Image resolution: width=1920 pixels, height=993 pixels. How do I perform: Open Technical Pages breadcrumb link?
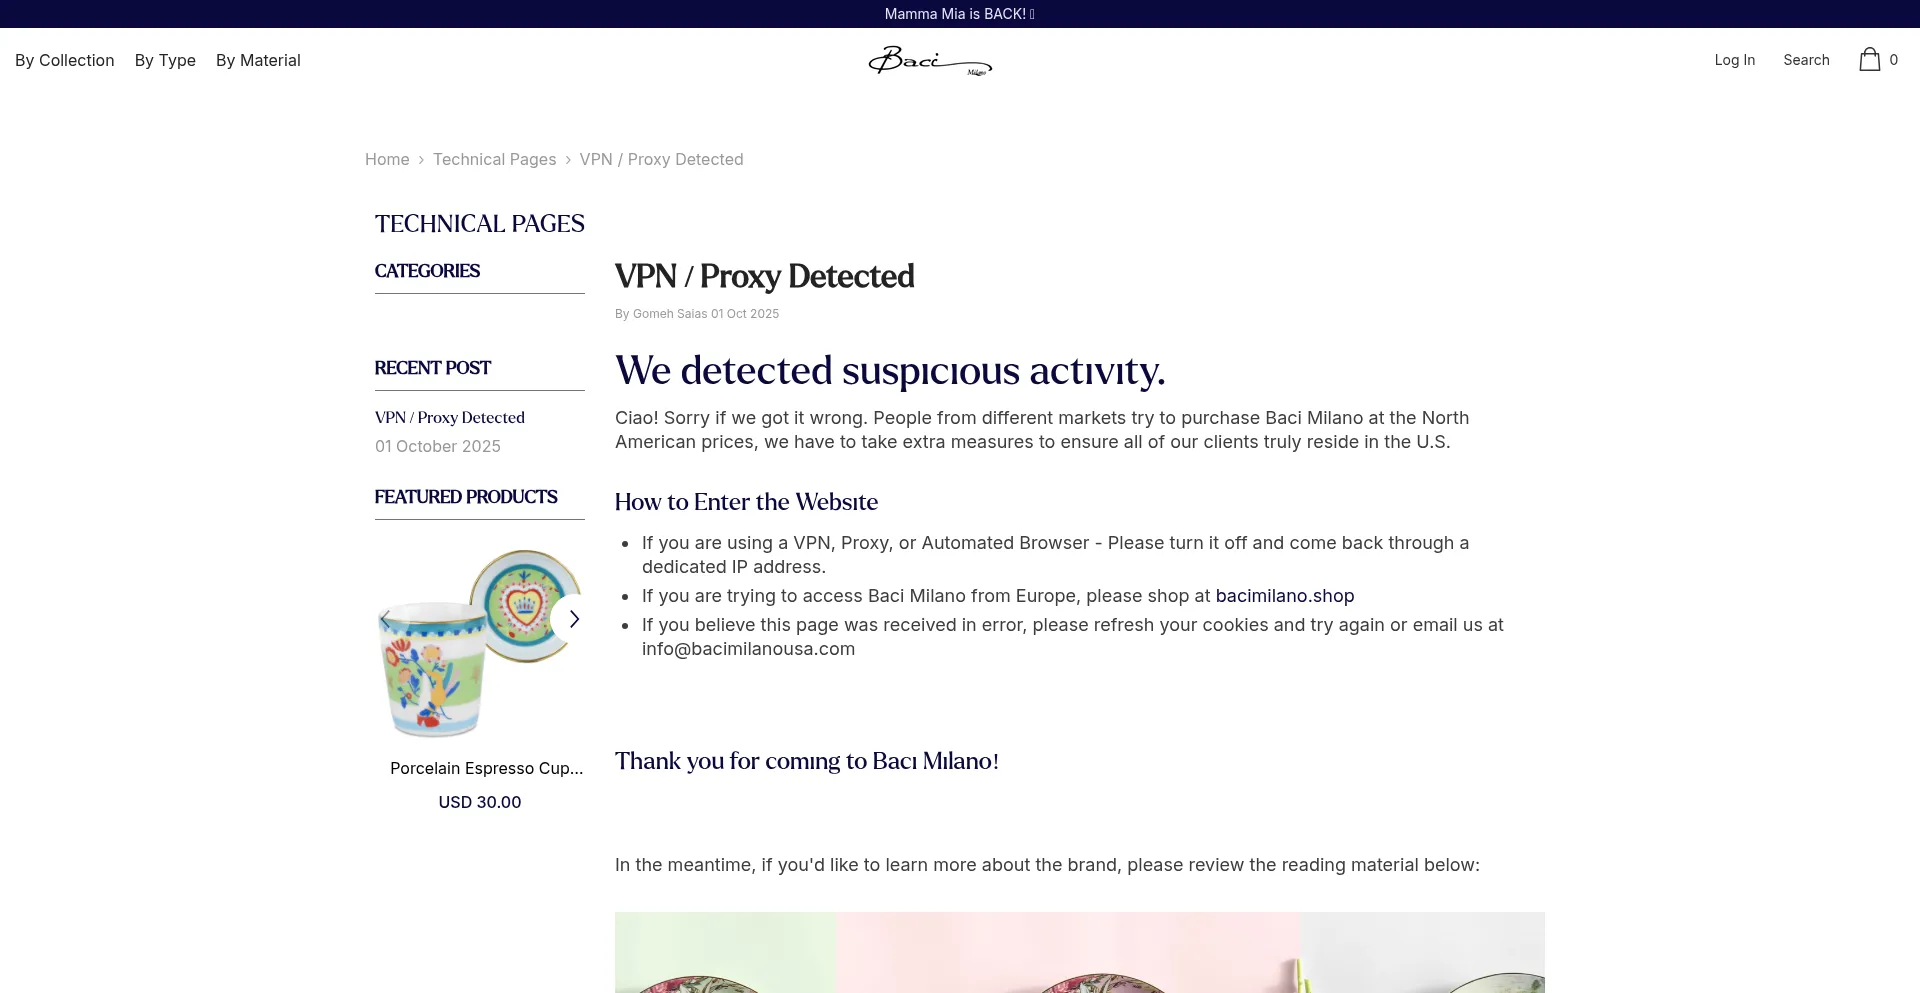pyautogui.click(x=494, y=159)
